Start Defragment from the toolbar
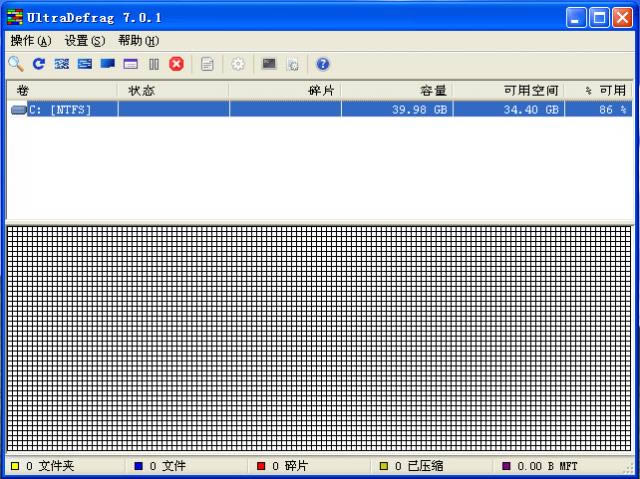Viewport: 640px width, 479px height. (62, 64)
